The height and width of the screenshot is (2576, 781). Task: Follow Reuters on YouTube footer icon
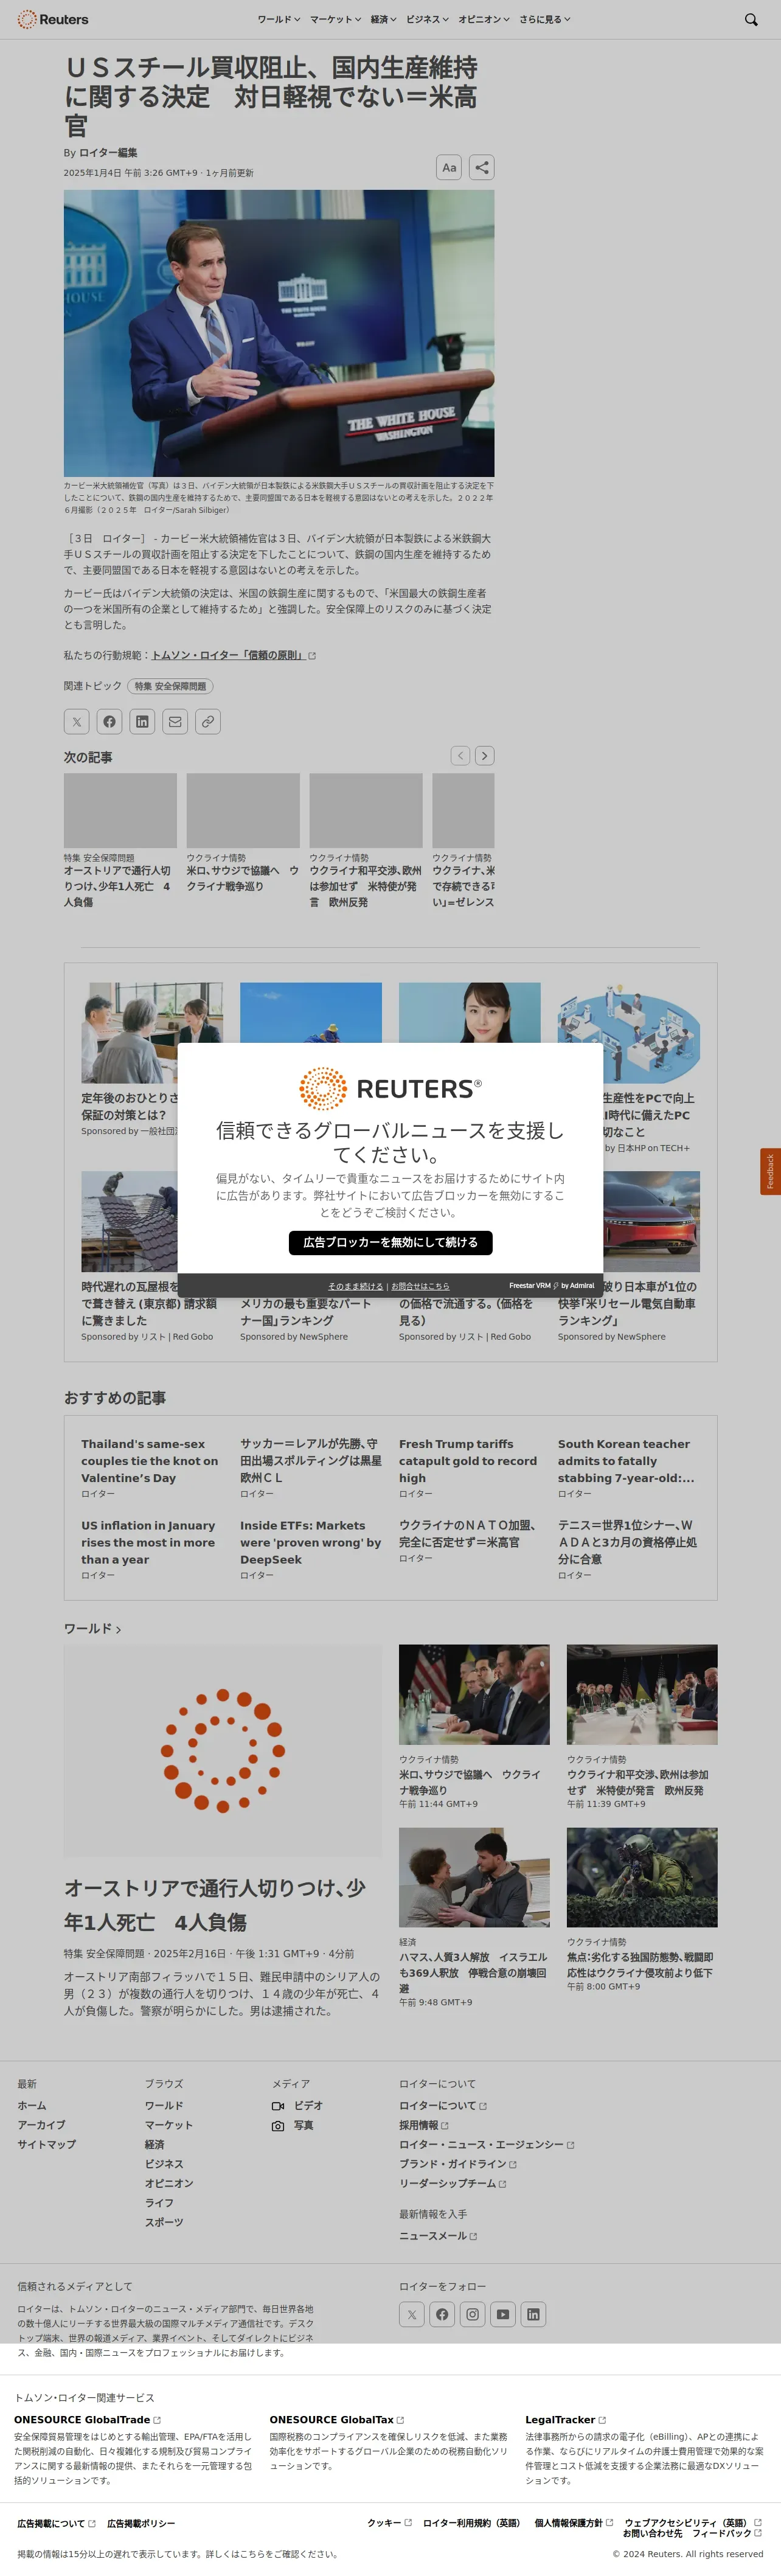[x=503, y=2314]
